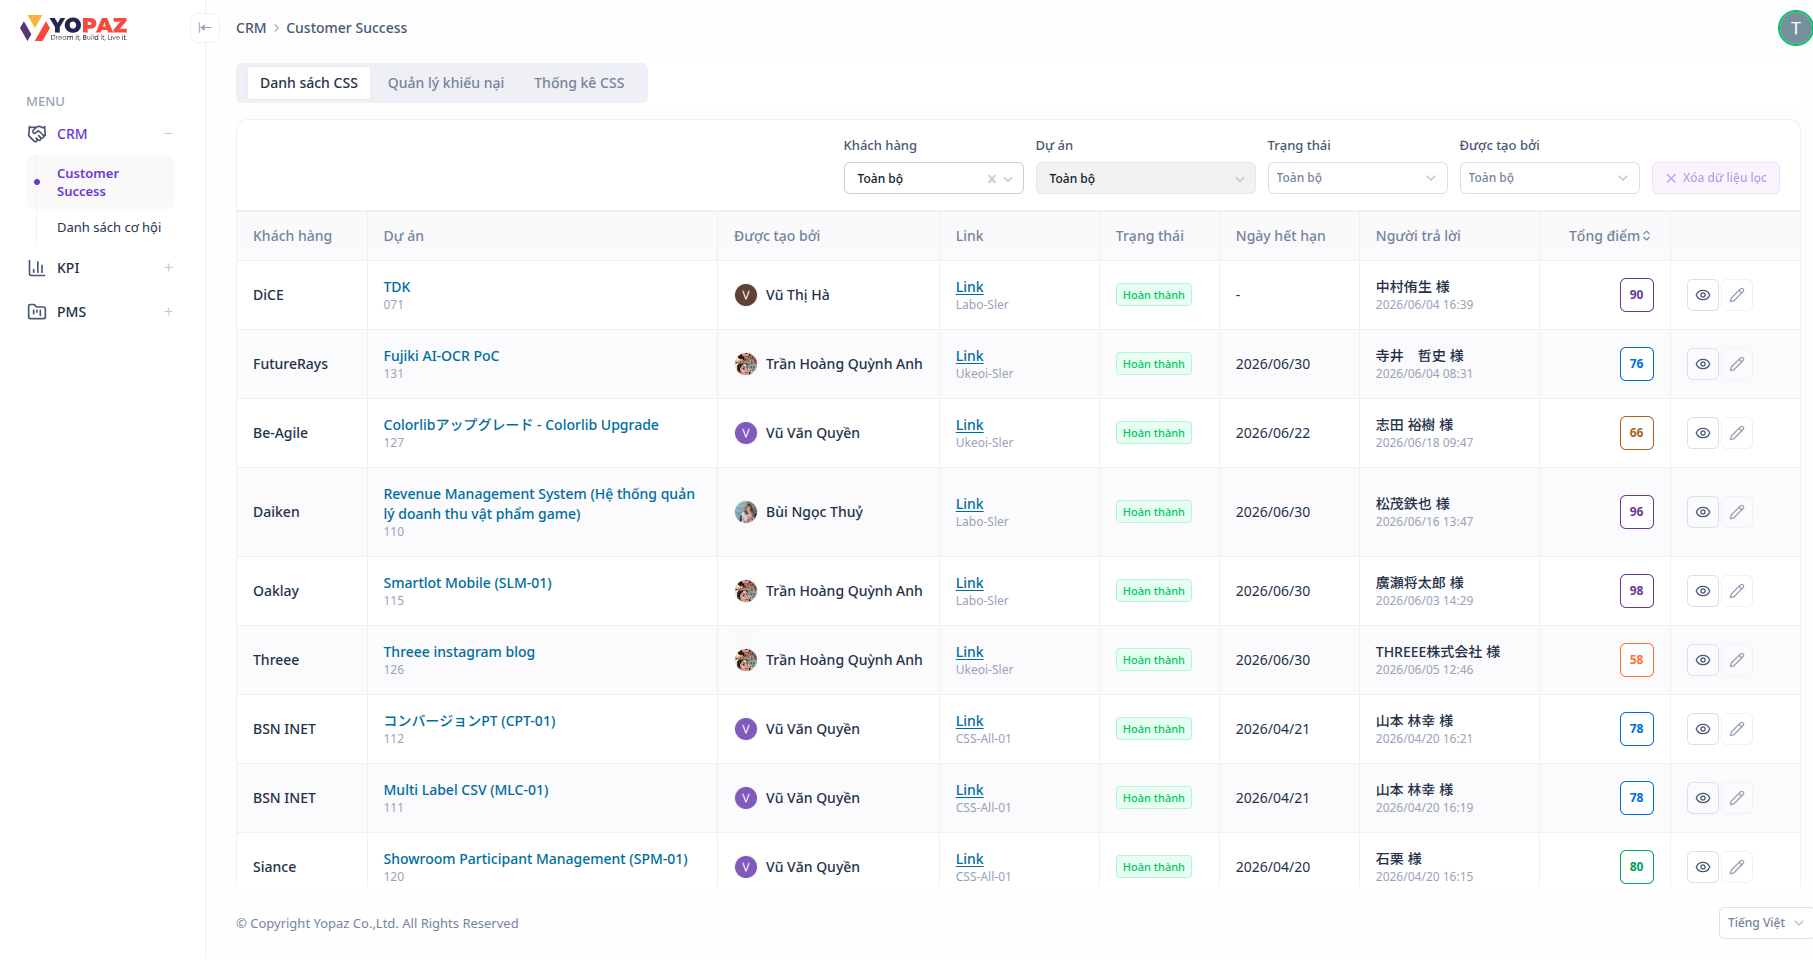
Task: Open the Revenue Management System project
Action: (539, 504)
